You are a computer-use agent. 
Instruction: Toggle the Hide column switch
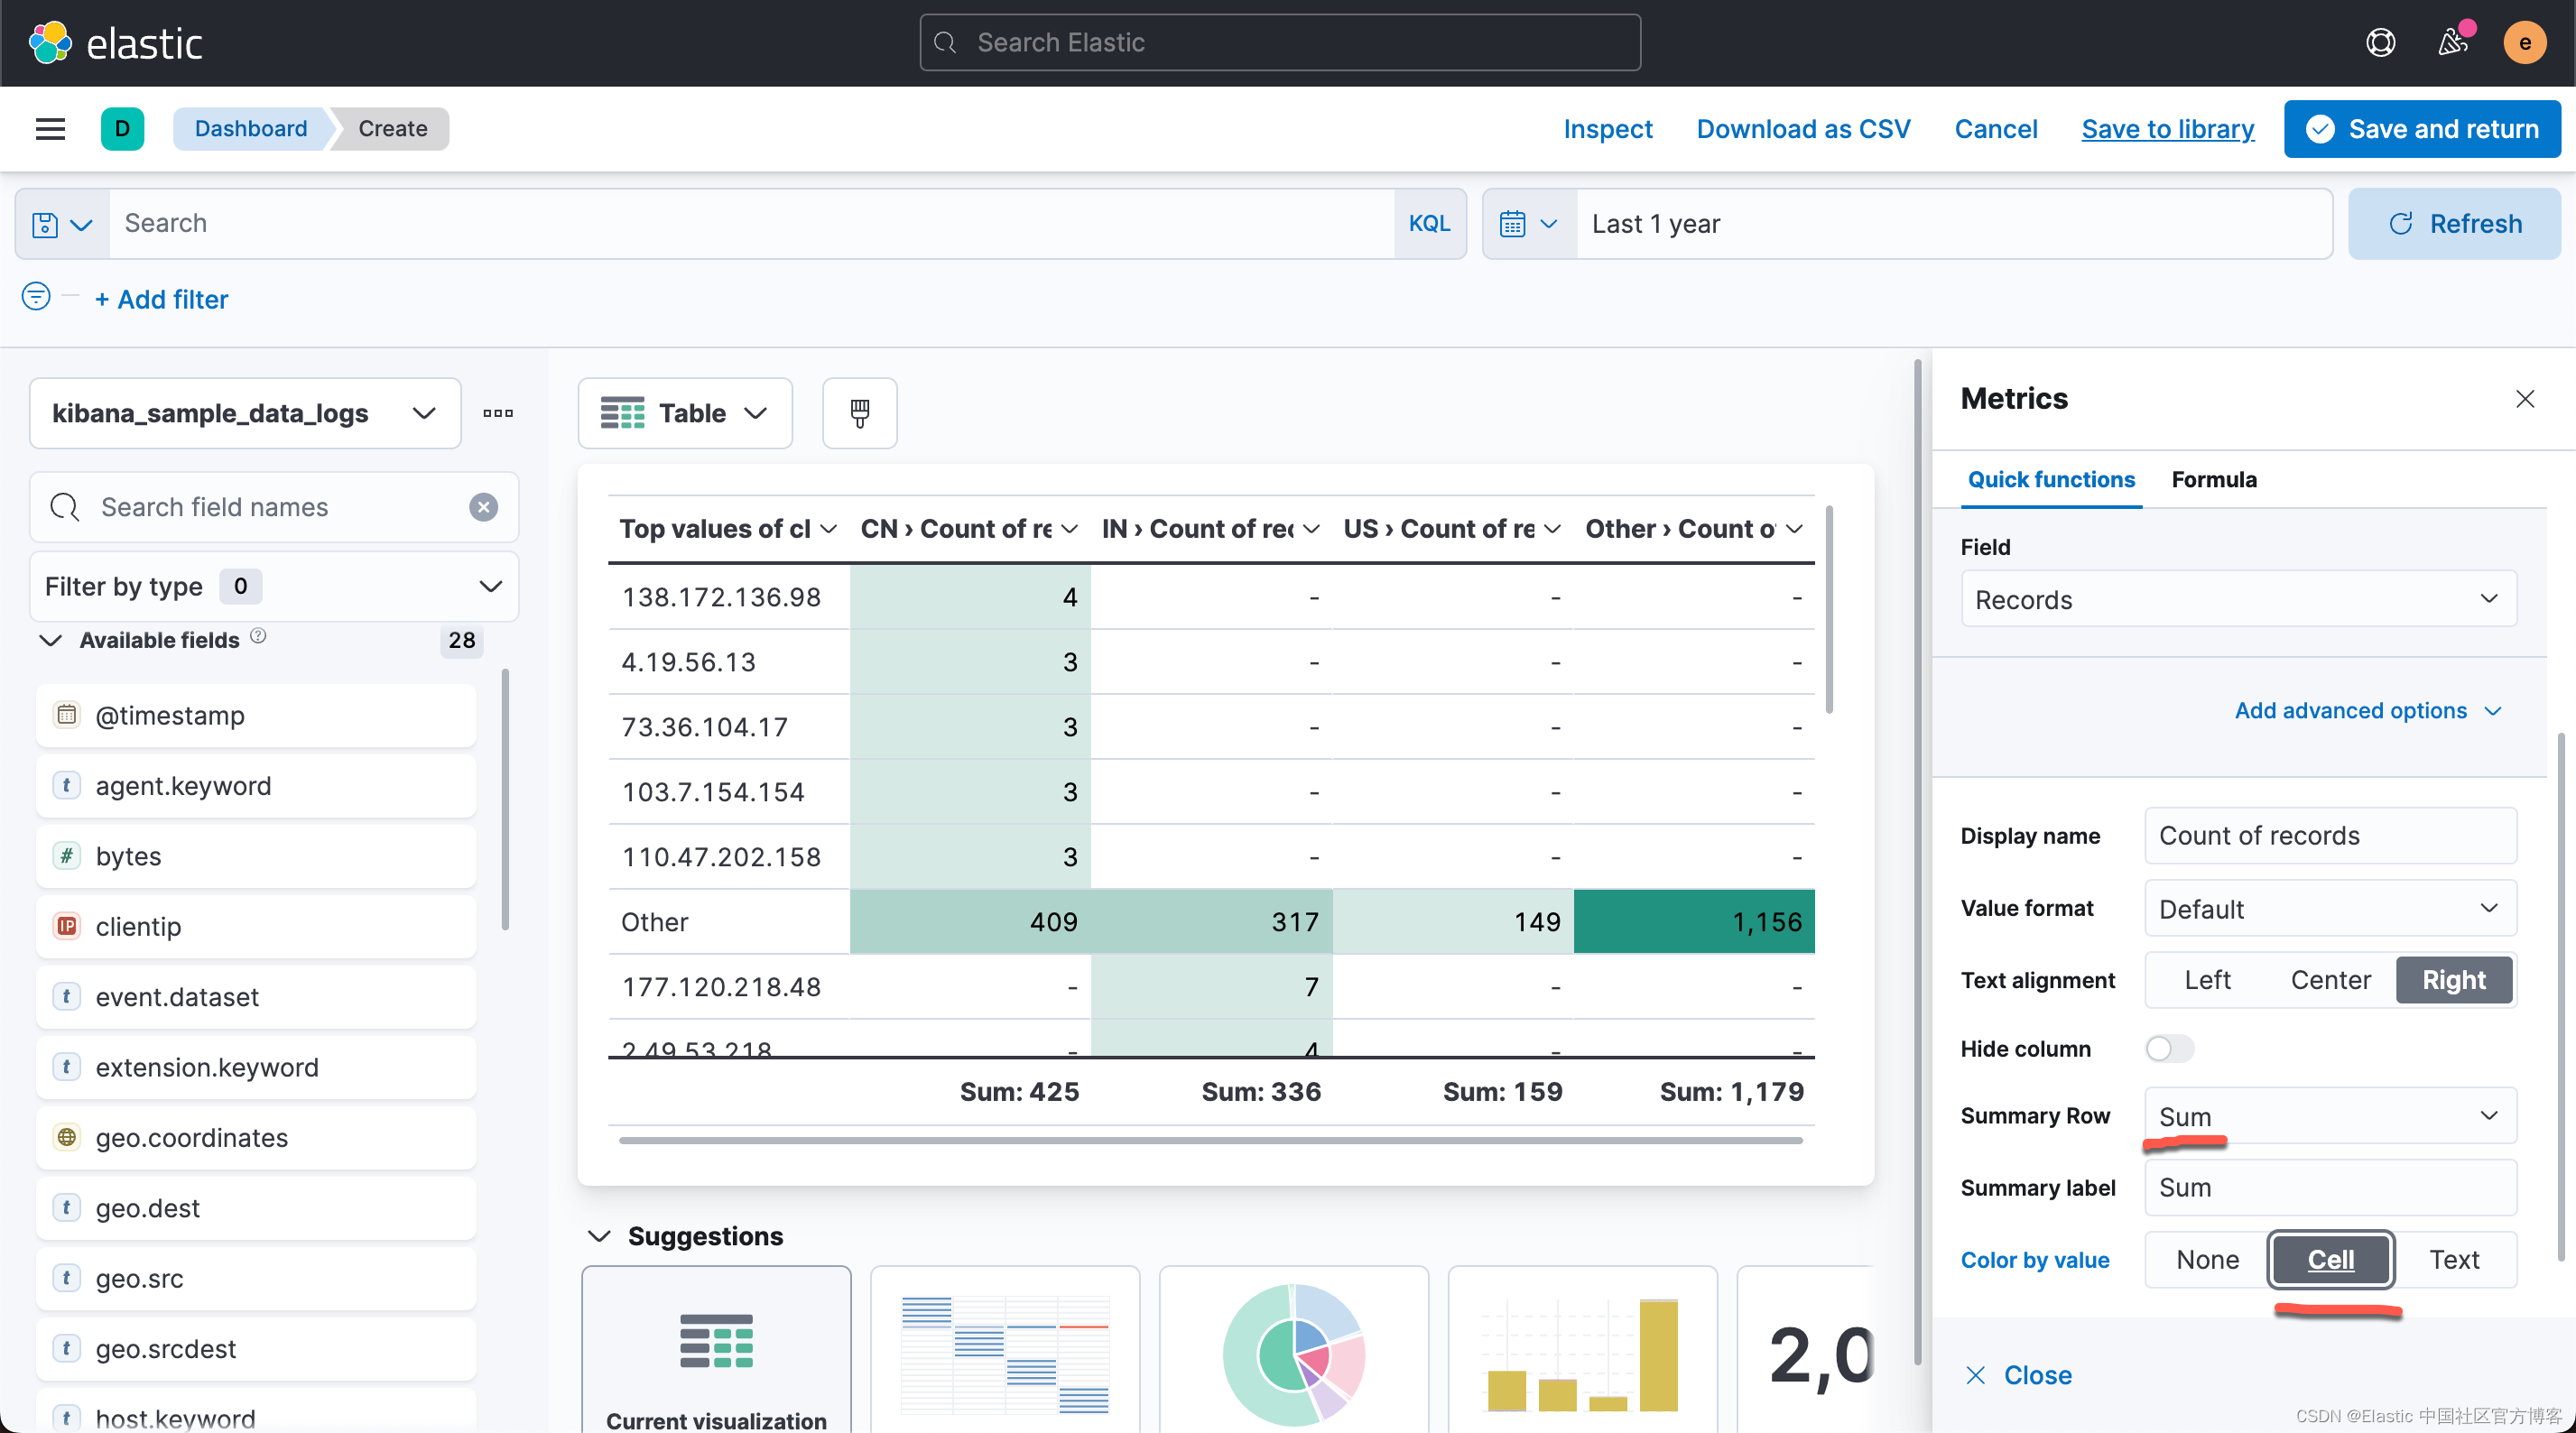pos(2168,1048)
